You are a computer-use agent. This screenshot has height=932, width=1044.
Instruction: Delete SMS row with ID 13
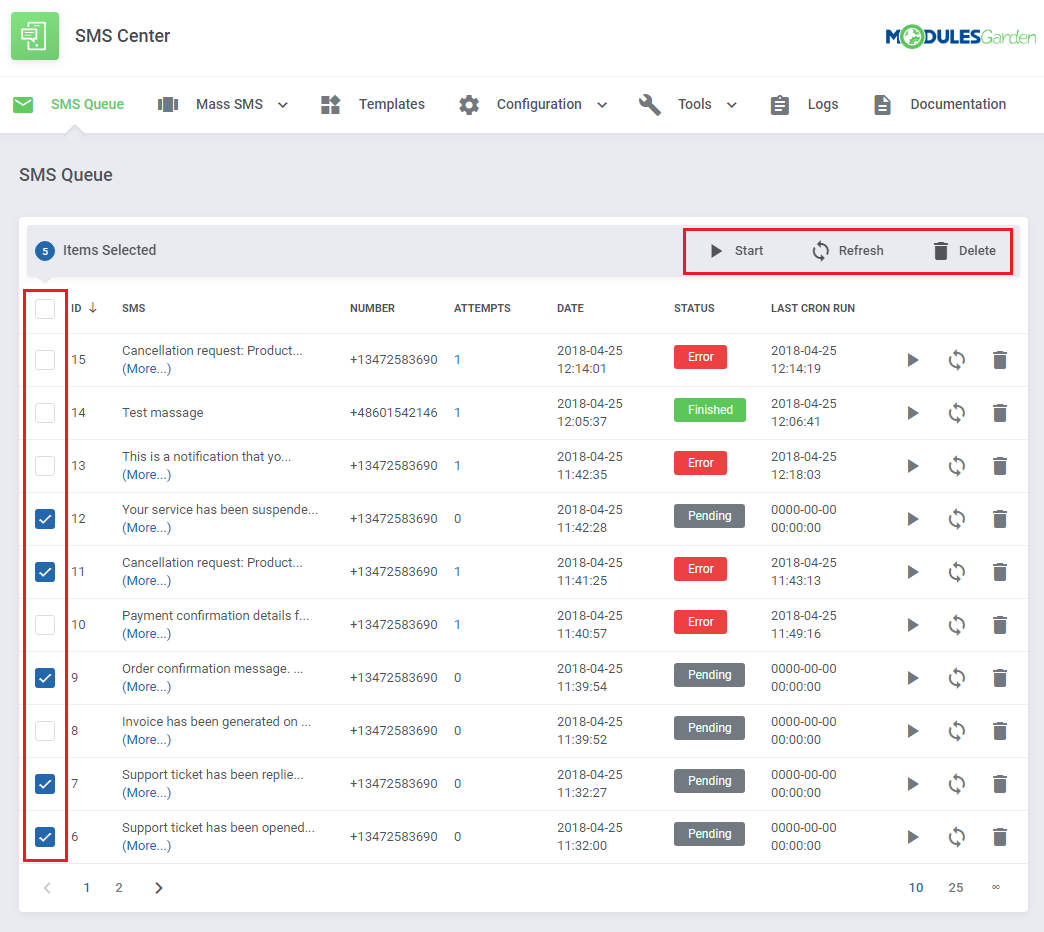point(999,466)
